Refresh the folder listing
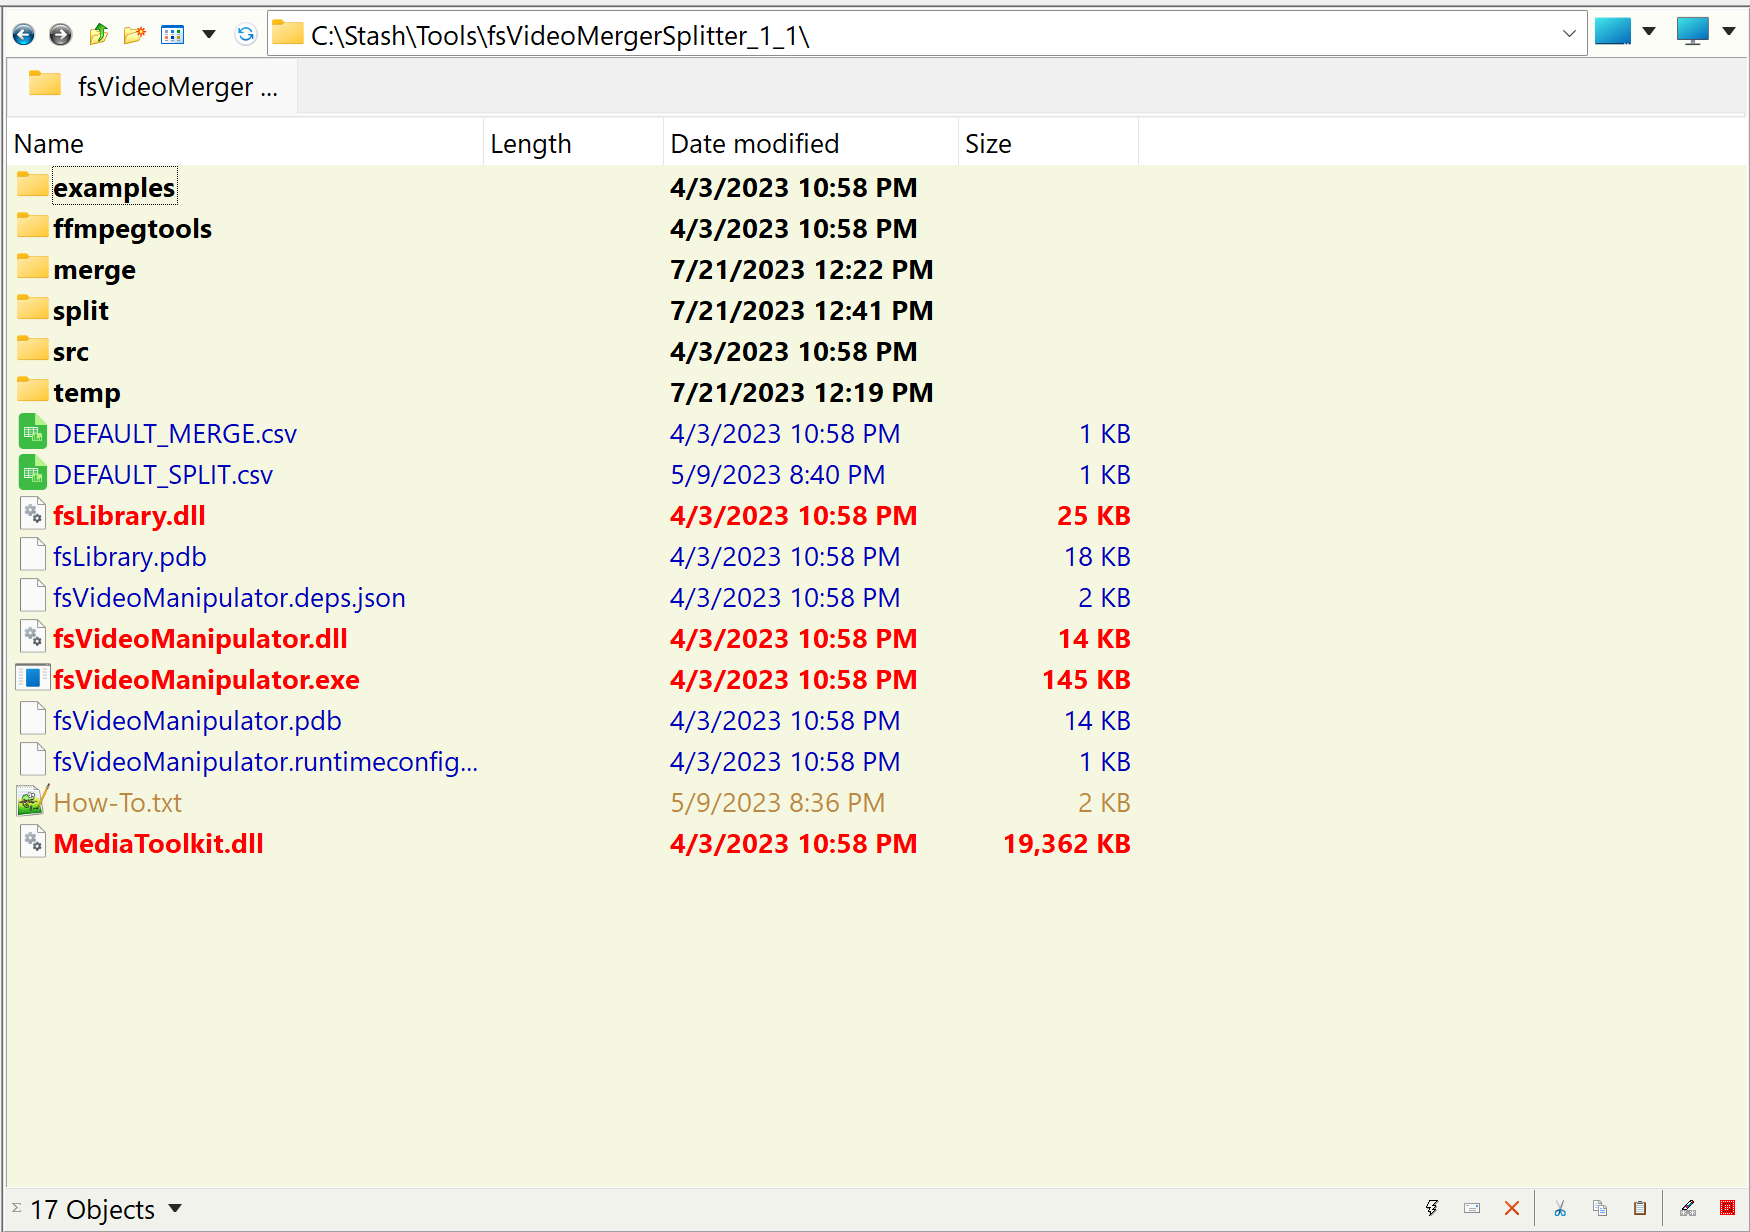Viewport: 1750px width, 1232px height. click(246, 35)
